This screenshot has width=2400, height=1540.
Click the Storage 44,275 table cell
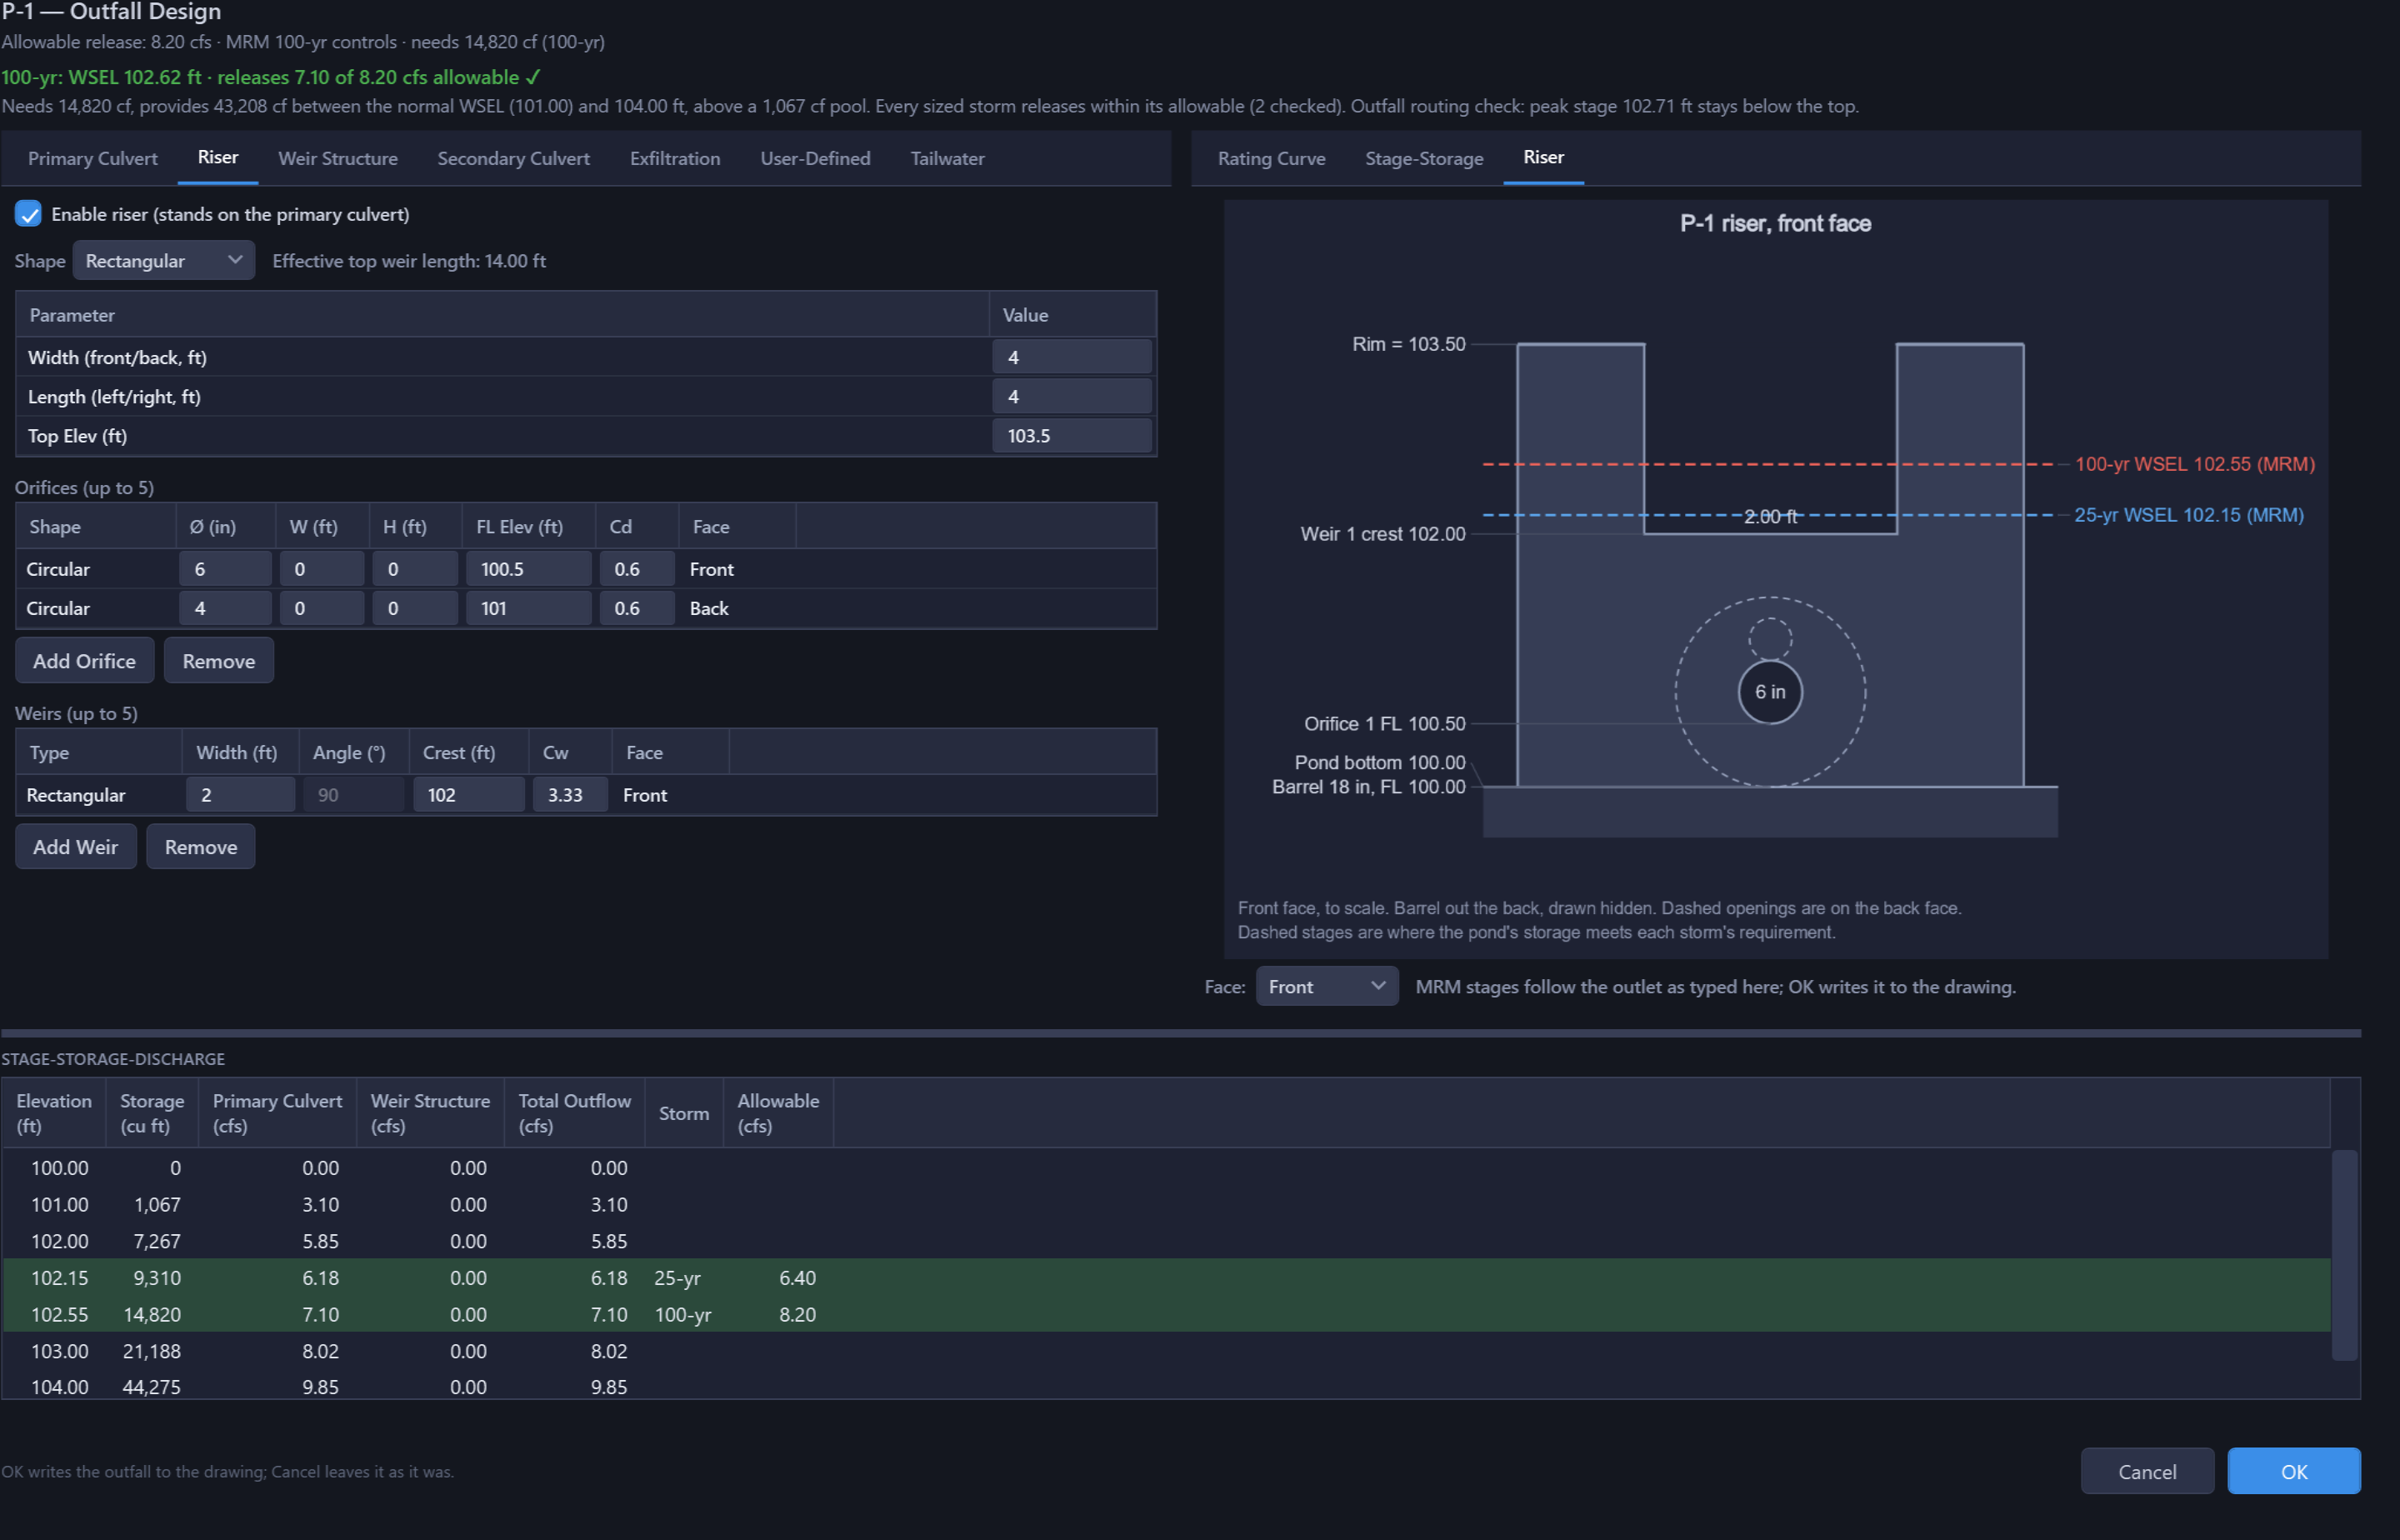tap(152, 1387)
